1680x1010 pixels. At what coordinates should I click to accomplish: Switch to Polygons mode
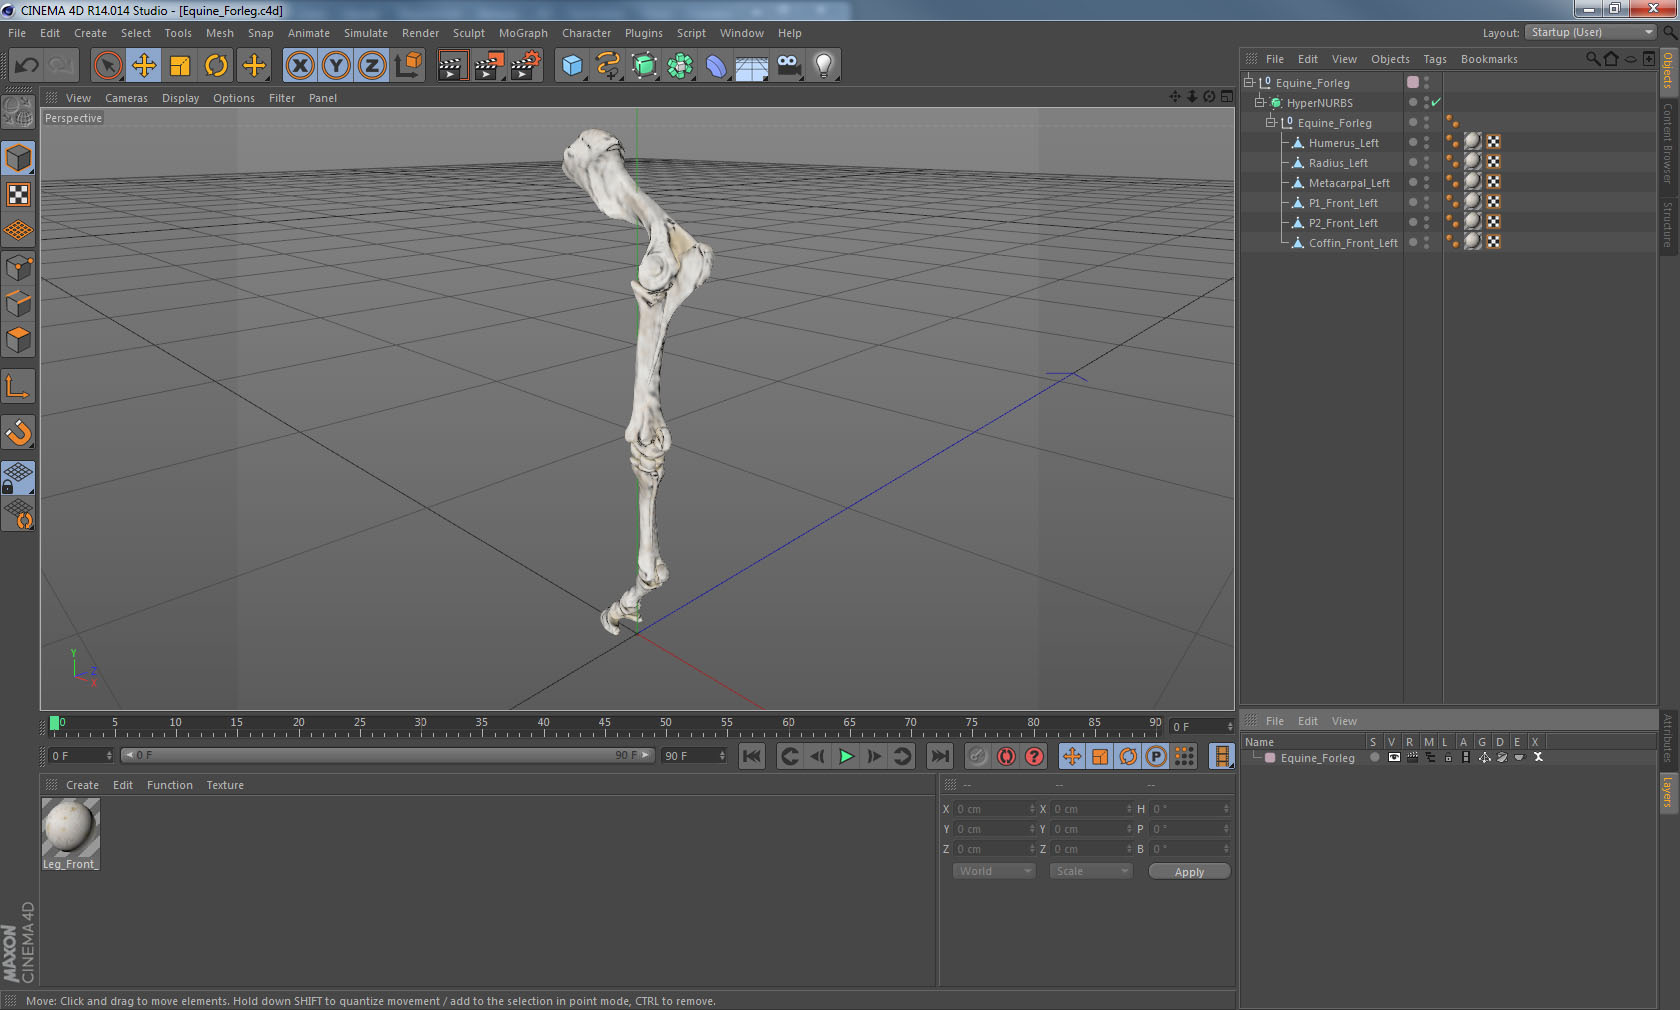[x=19, y=340]
